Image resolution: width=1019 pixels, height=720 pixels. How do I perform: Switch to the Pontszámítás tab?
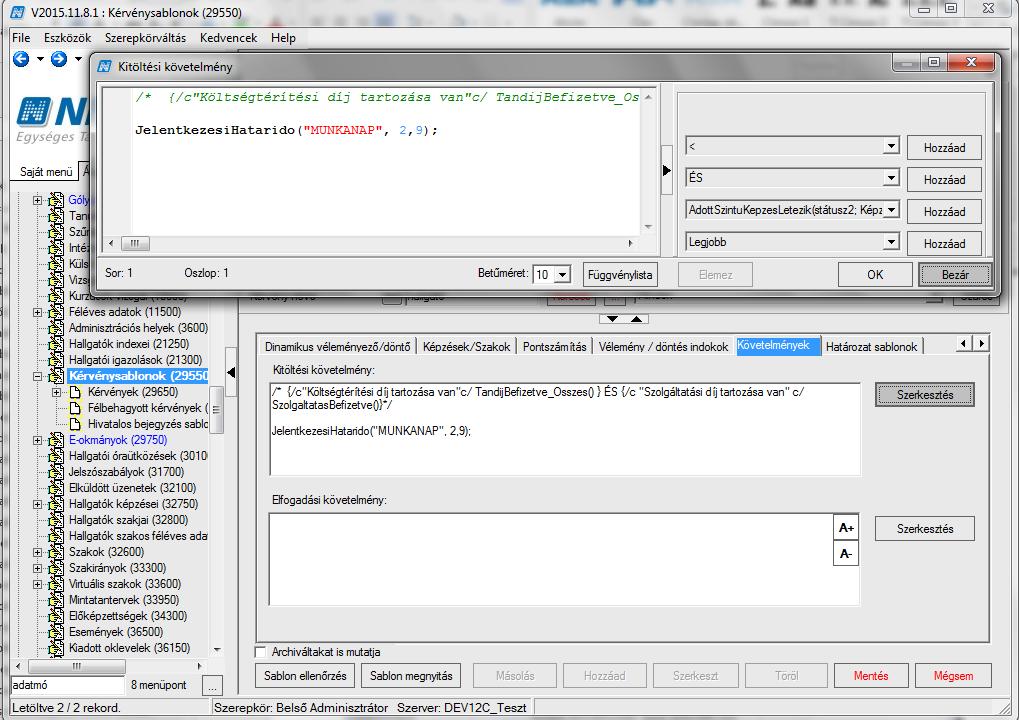click(x=554, y=346)
